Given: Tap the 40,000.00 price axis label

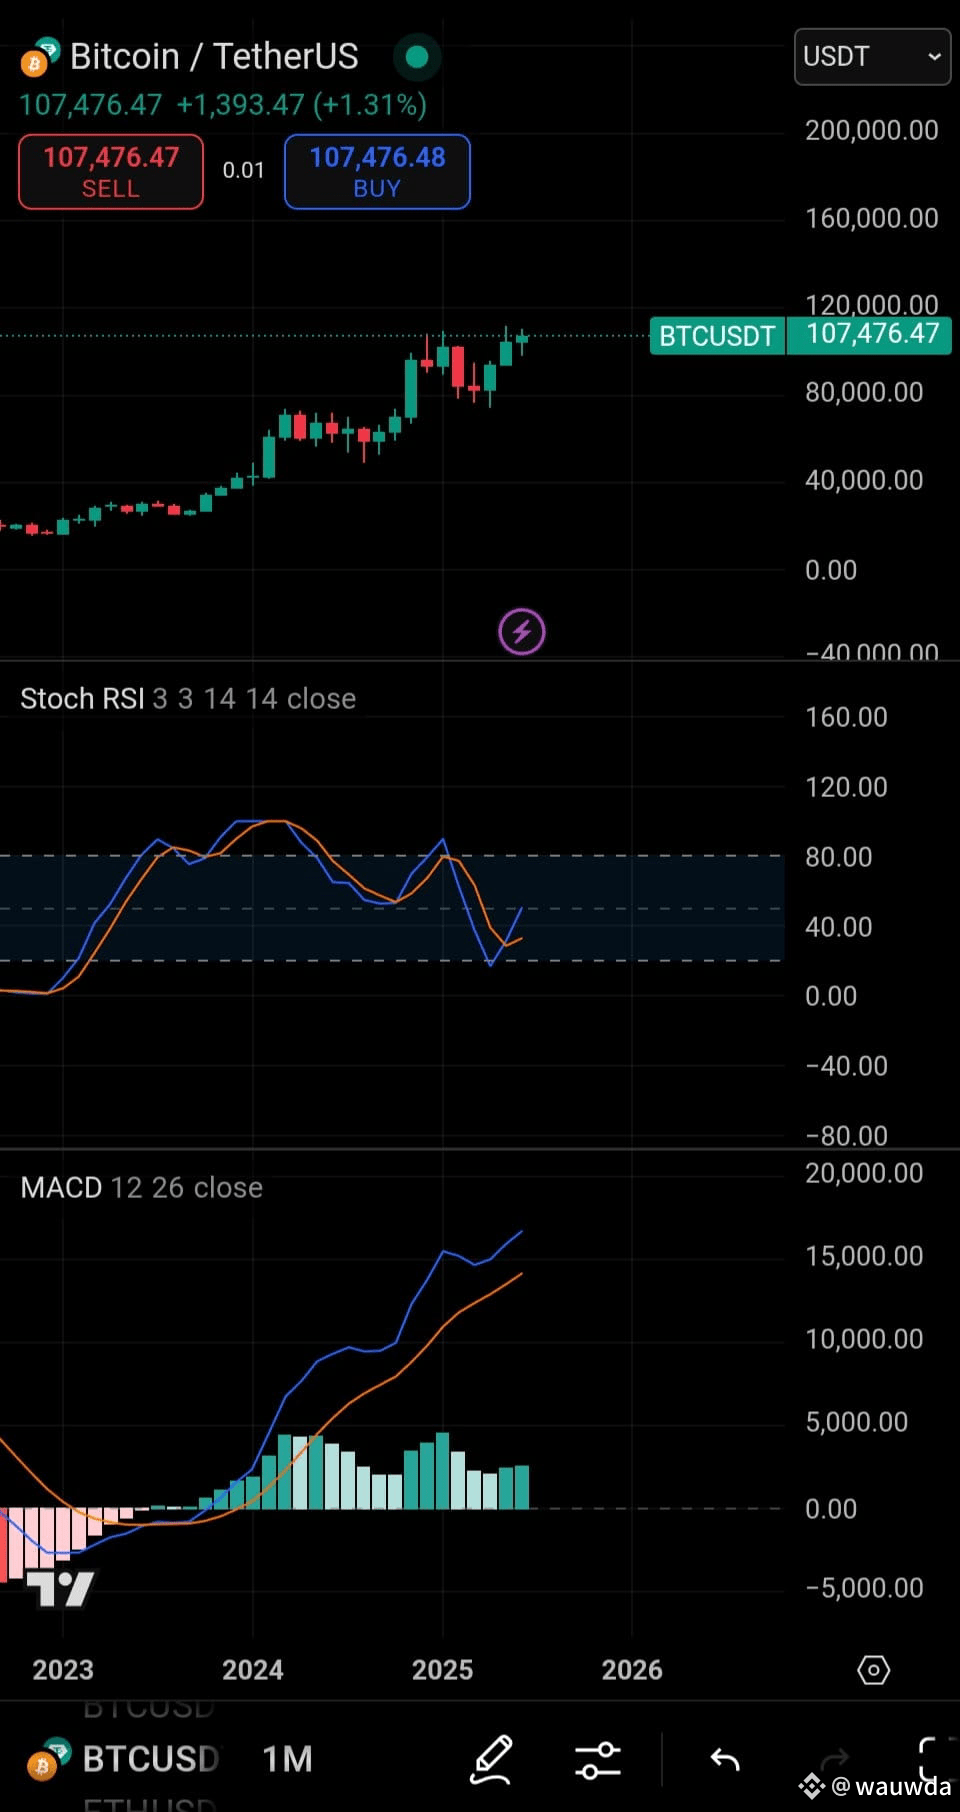Looking at the screenshot, I should coord(865,480).
